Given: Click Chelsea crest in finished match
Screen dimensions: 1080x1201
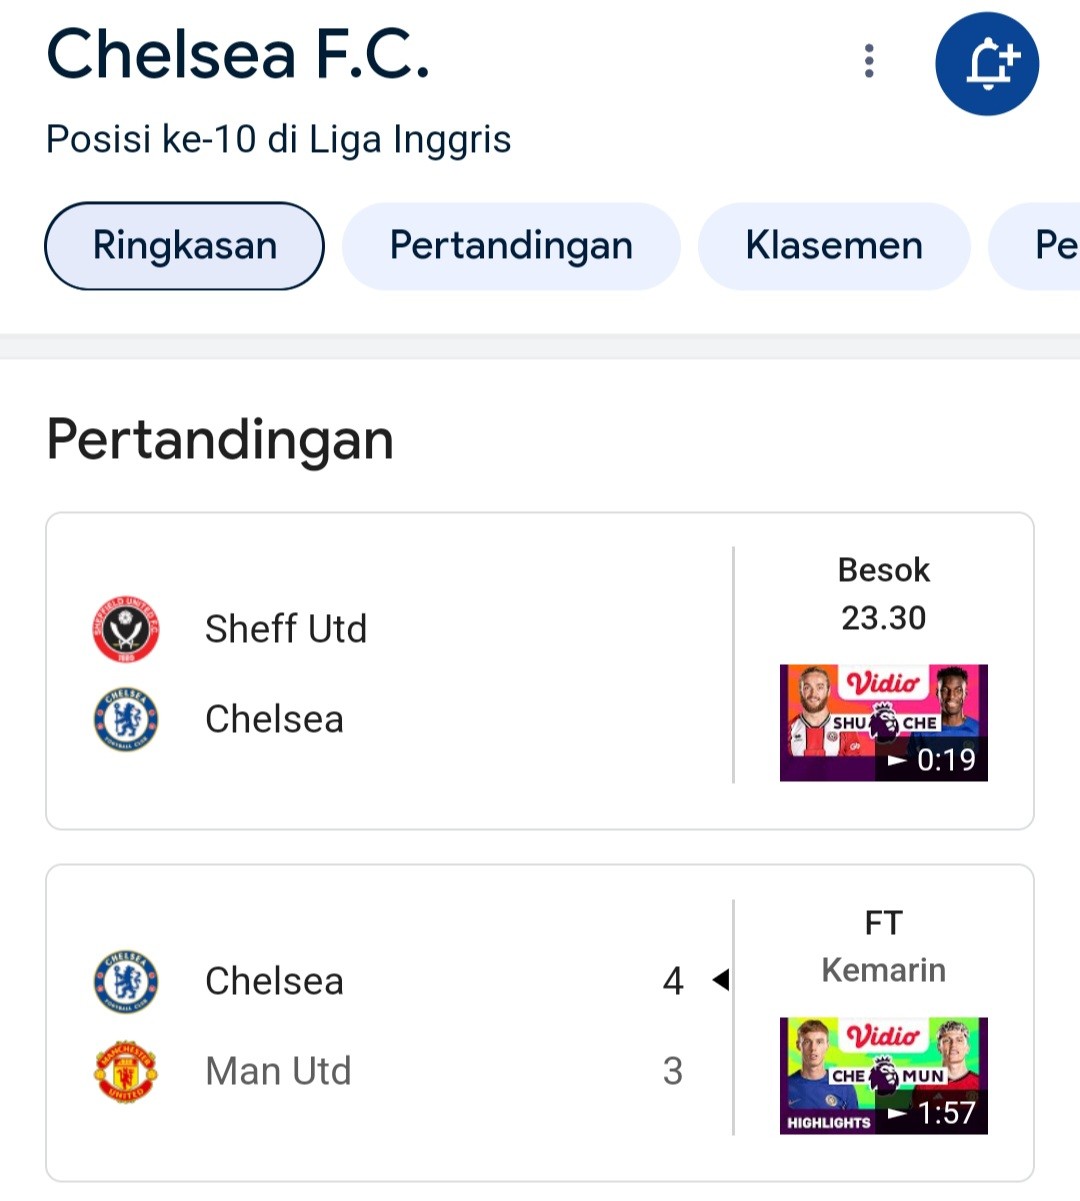Looking at the screenshot, I should click(126, 982).
